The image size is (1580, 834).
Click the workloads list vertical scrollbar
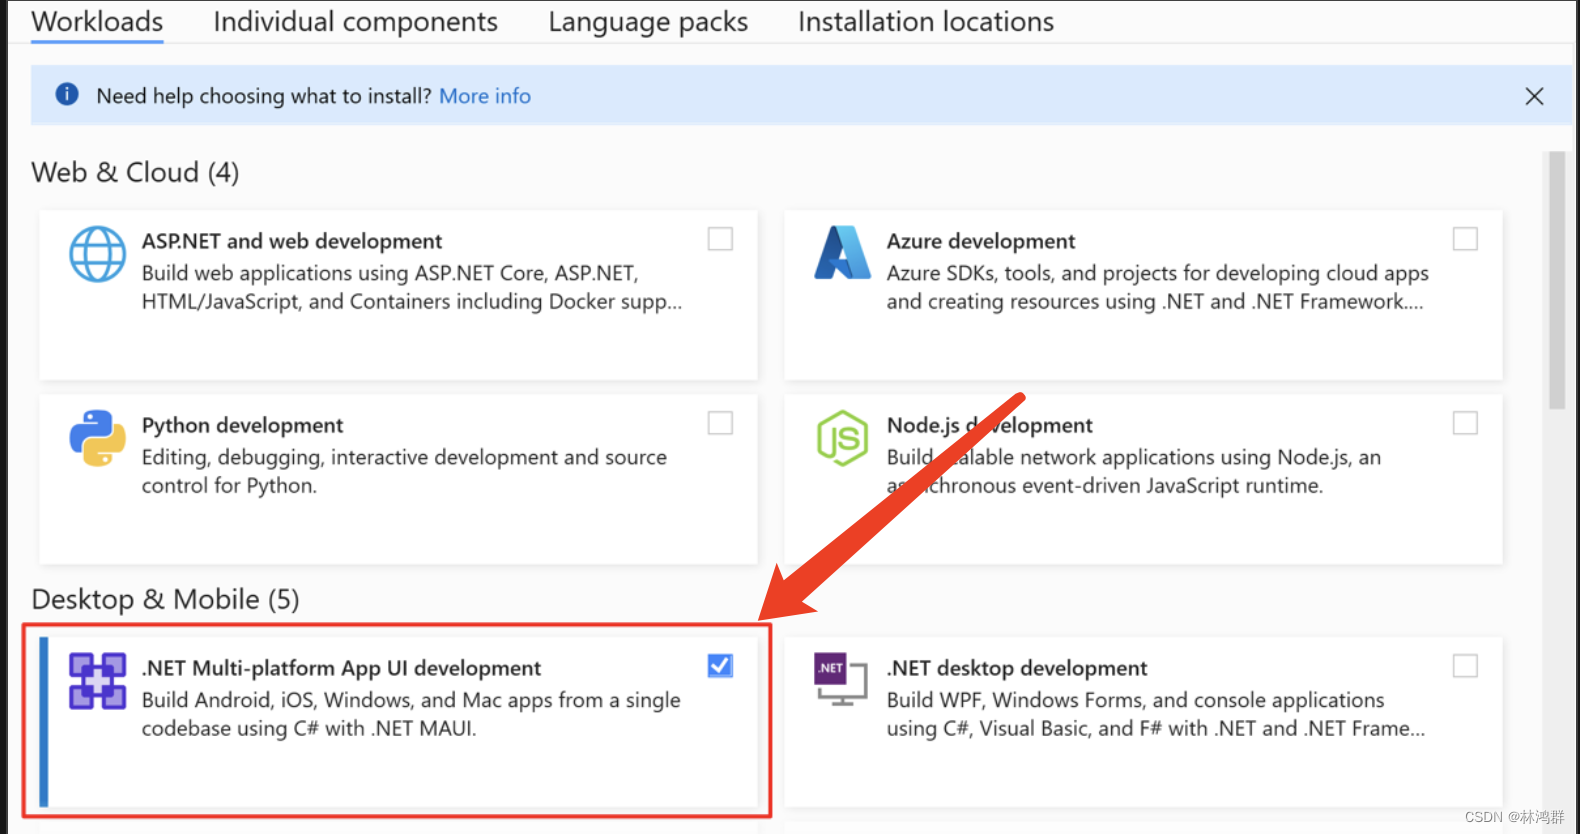click(1556, 280)
